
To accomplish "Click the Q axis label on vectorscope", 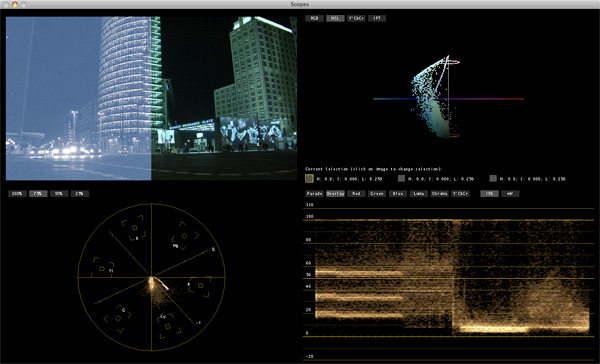I will 213,250.
